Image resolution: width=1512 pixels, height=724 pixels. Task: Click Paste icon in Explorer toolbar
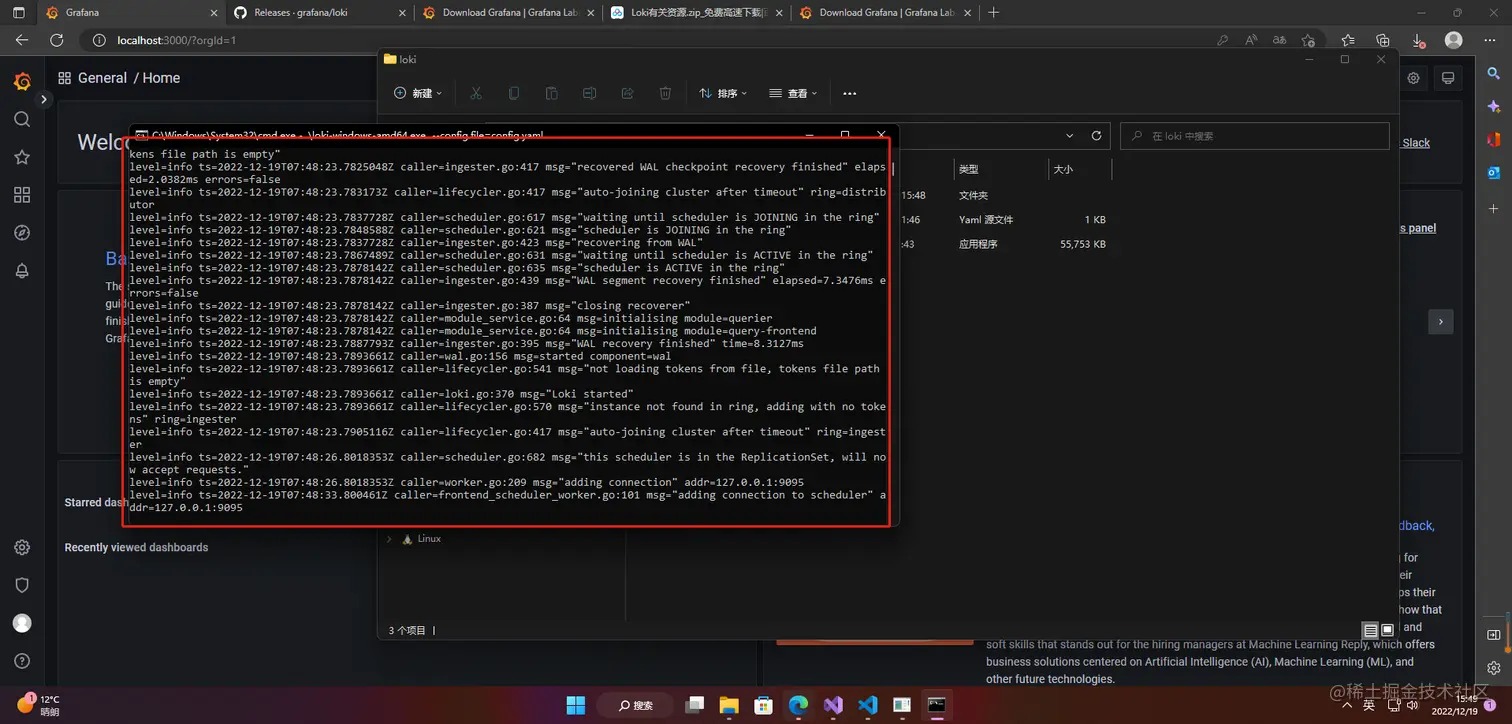tap(551, 93)
